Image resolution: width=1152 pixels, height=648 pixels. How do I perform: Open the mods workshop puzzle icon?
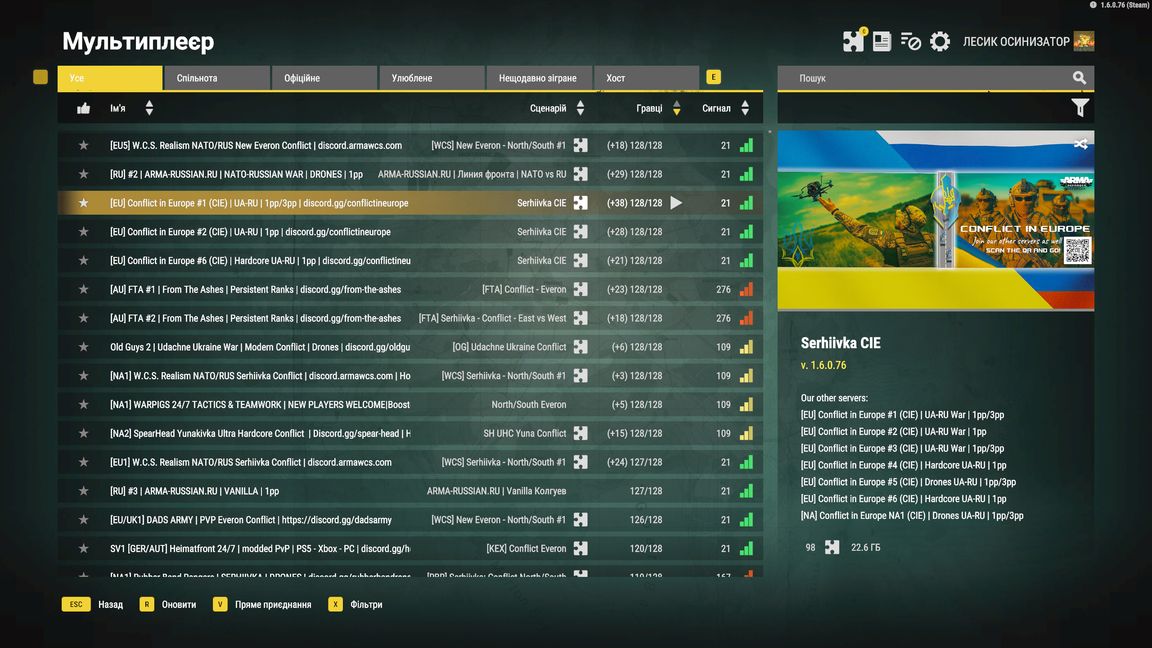[x=853, y=41]
